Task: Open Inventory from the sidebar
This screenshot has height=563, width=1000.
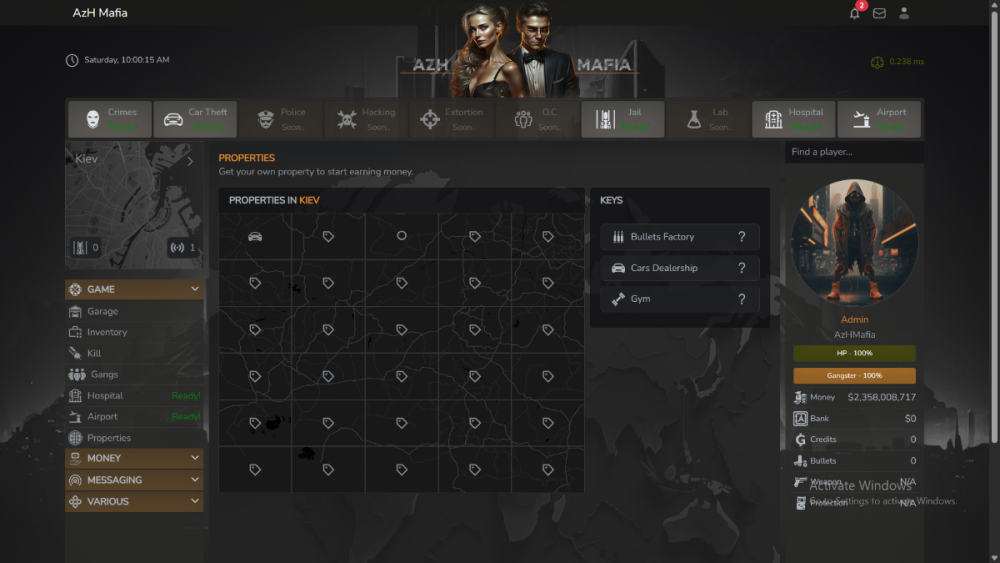Action: [107, 332]
